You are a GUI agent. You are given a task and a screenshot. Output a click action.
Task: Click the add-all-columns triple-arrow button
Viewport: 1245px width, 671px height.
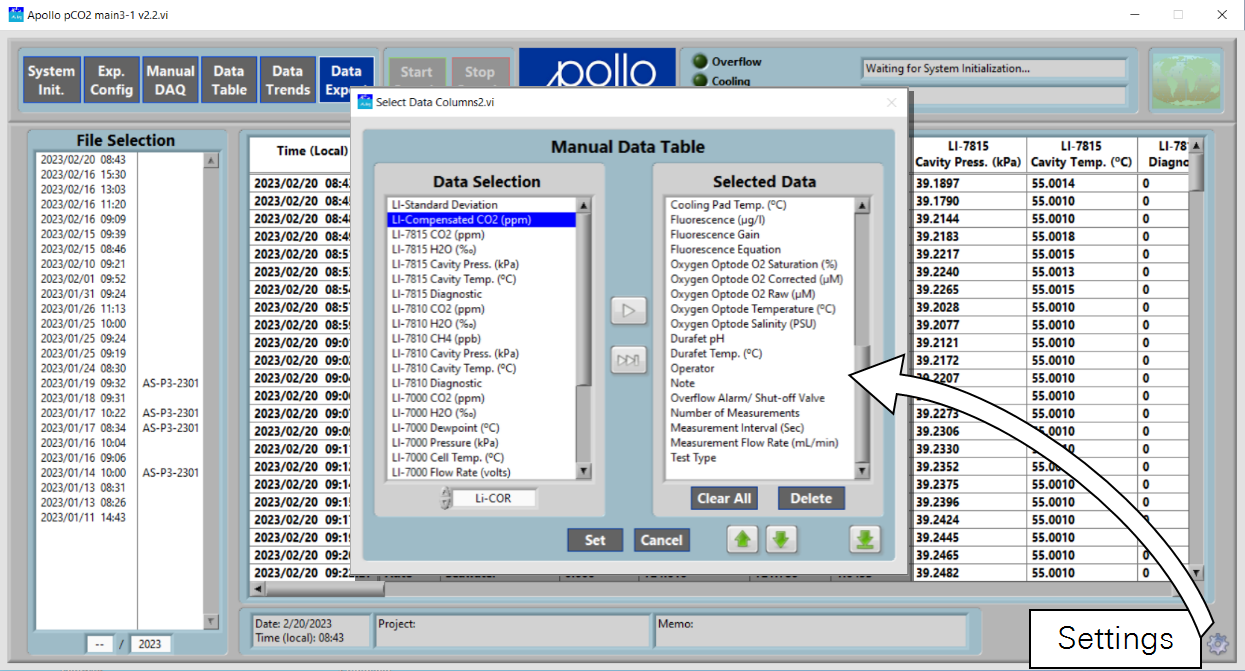[x=628, y=360]
